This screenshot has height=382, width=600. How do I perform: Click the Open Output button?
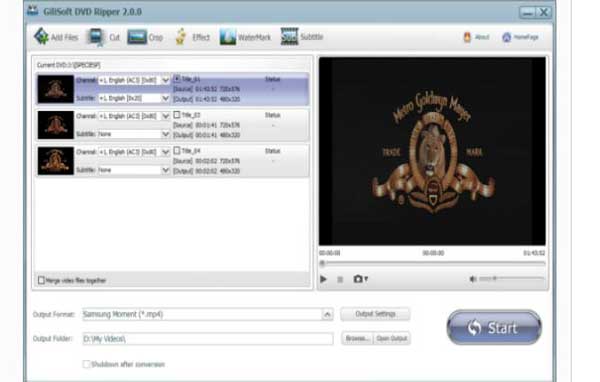391,338
